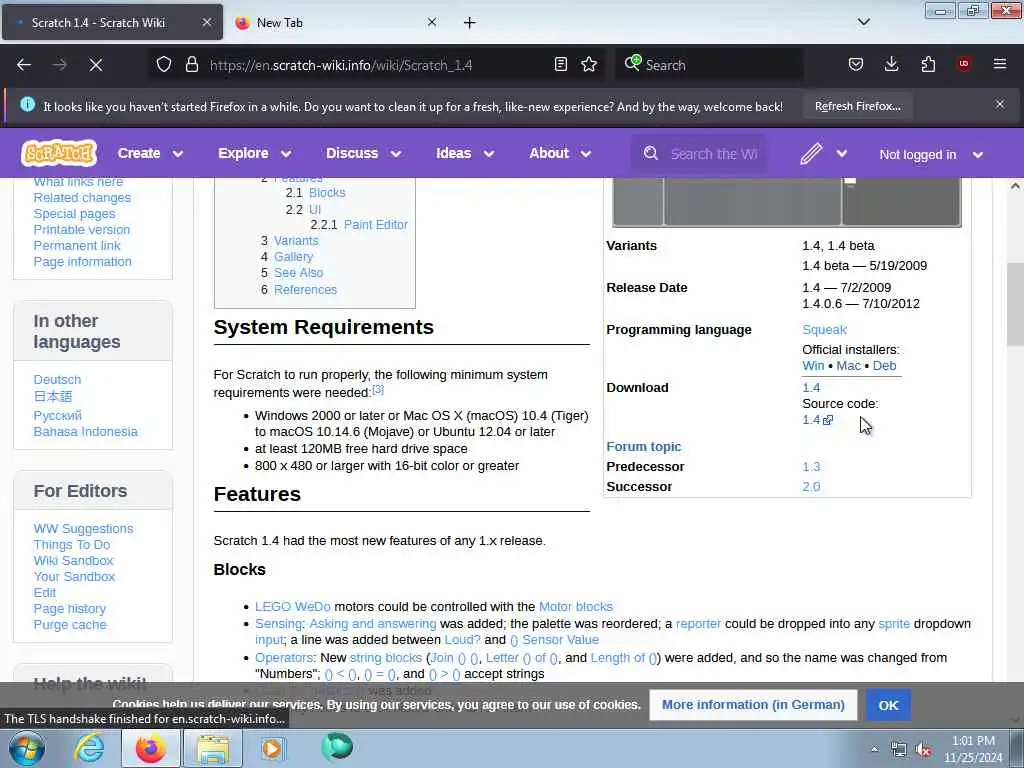Open the Firefox downloads panel
1024x768 pixels.
(891, 65)
